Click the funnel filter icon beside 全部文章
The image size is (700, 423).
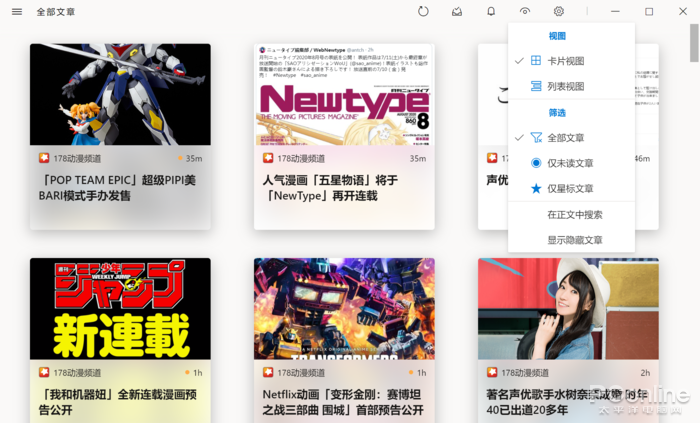[536, 137]
